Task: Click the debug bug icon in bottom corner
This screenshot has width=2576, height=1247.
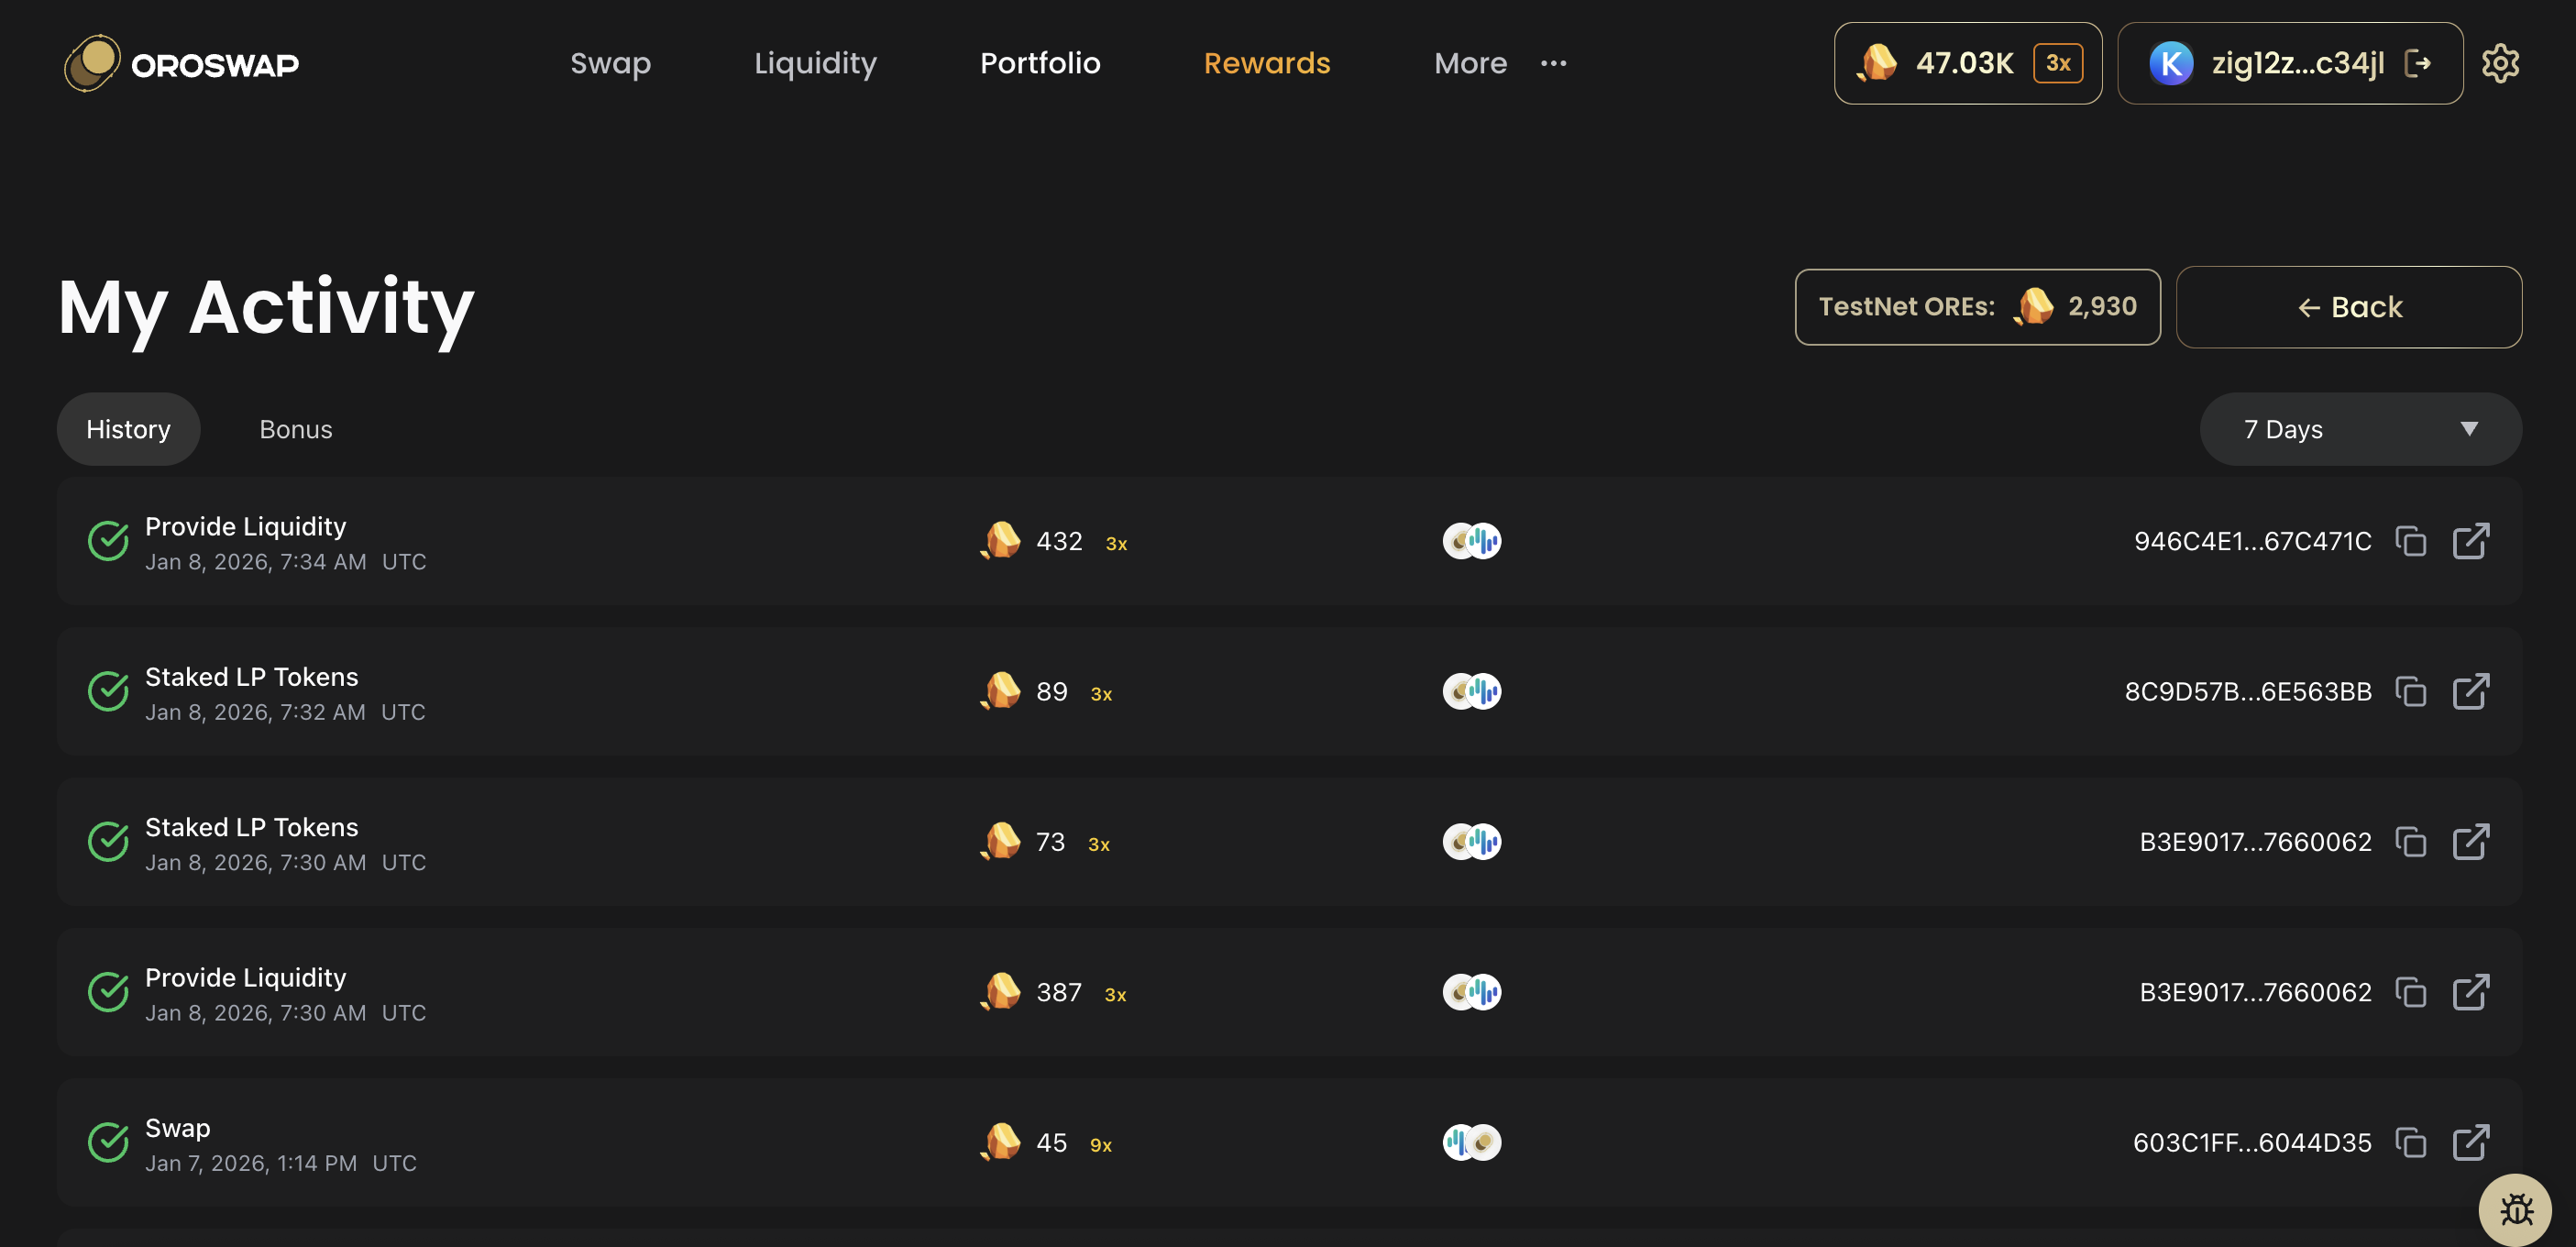Action: click(2517, 1210)
